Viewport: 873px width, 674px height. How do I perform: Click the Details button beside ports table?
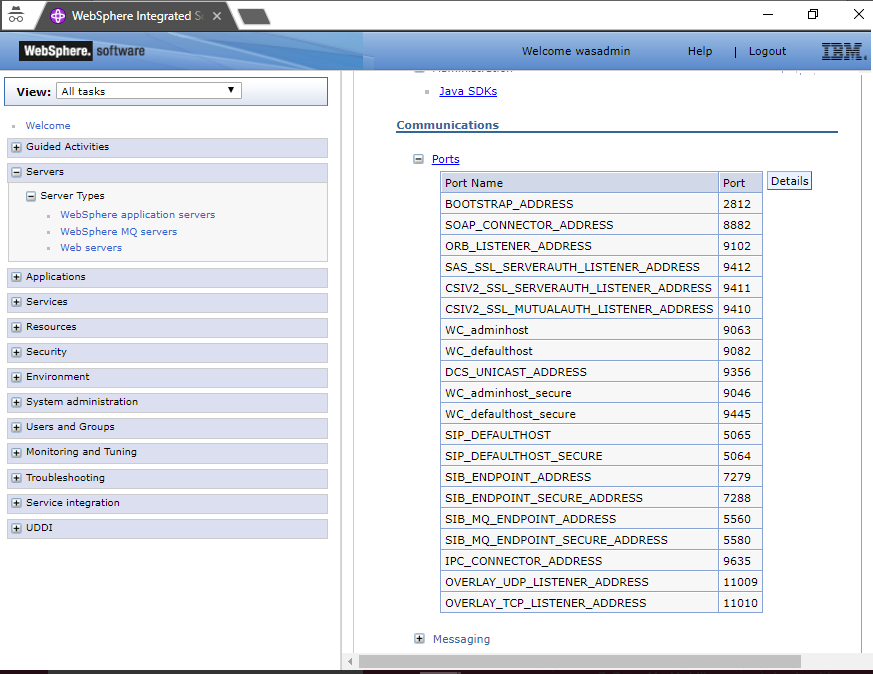tap(789, 181)
